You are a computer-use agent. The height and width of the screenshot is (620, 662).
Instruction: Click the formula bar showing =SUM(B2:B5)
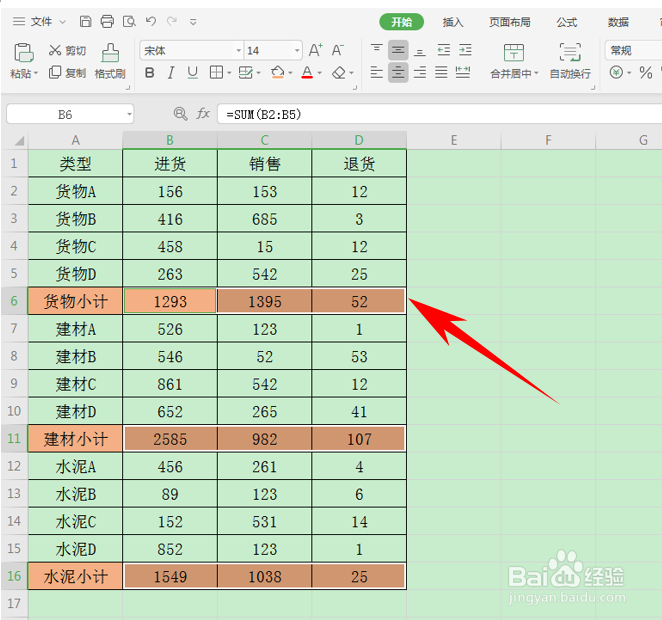[439, 114]
